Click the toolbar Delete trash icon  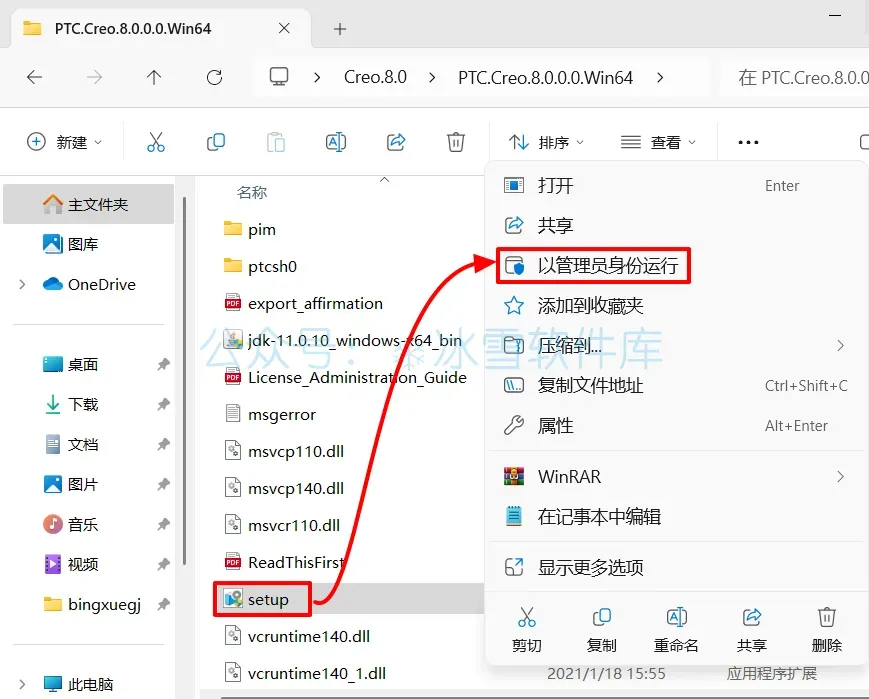click(x=456, y=142)
